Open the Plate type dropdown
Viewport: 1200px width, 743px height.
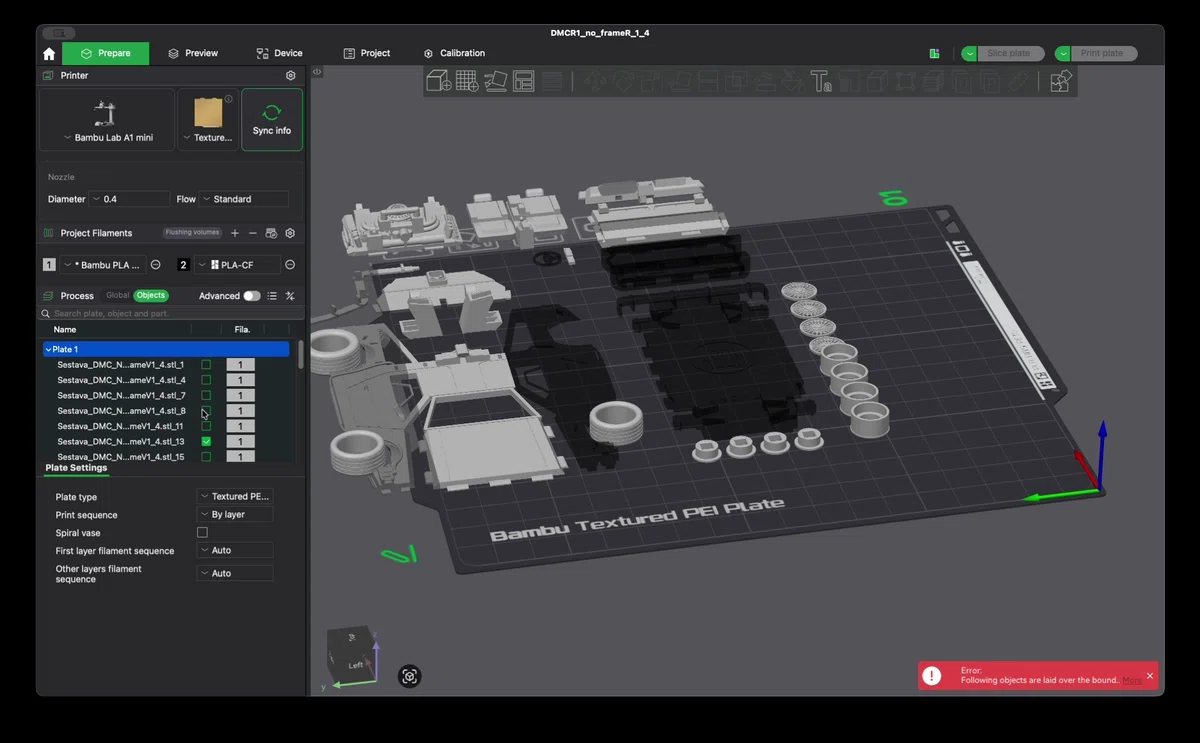point(234,496)
